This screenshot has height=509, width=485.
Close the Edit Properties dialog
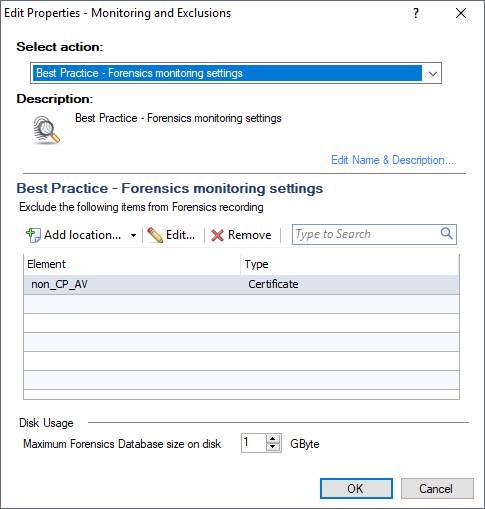[461, 13]
